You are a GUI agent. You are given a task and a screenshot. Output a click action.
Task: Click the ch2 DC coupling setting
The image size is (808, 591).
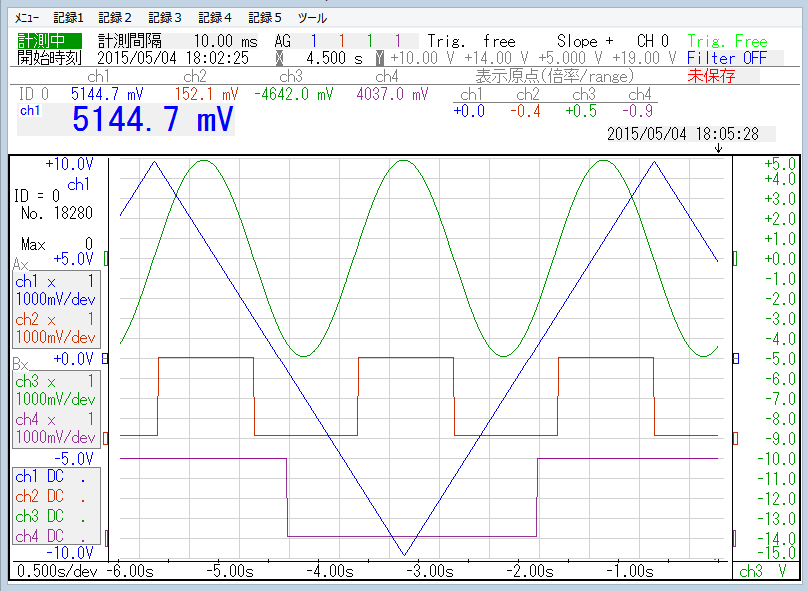[x=50, y=496]
